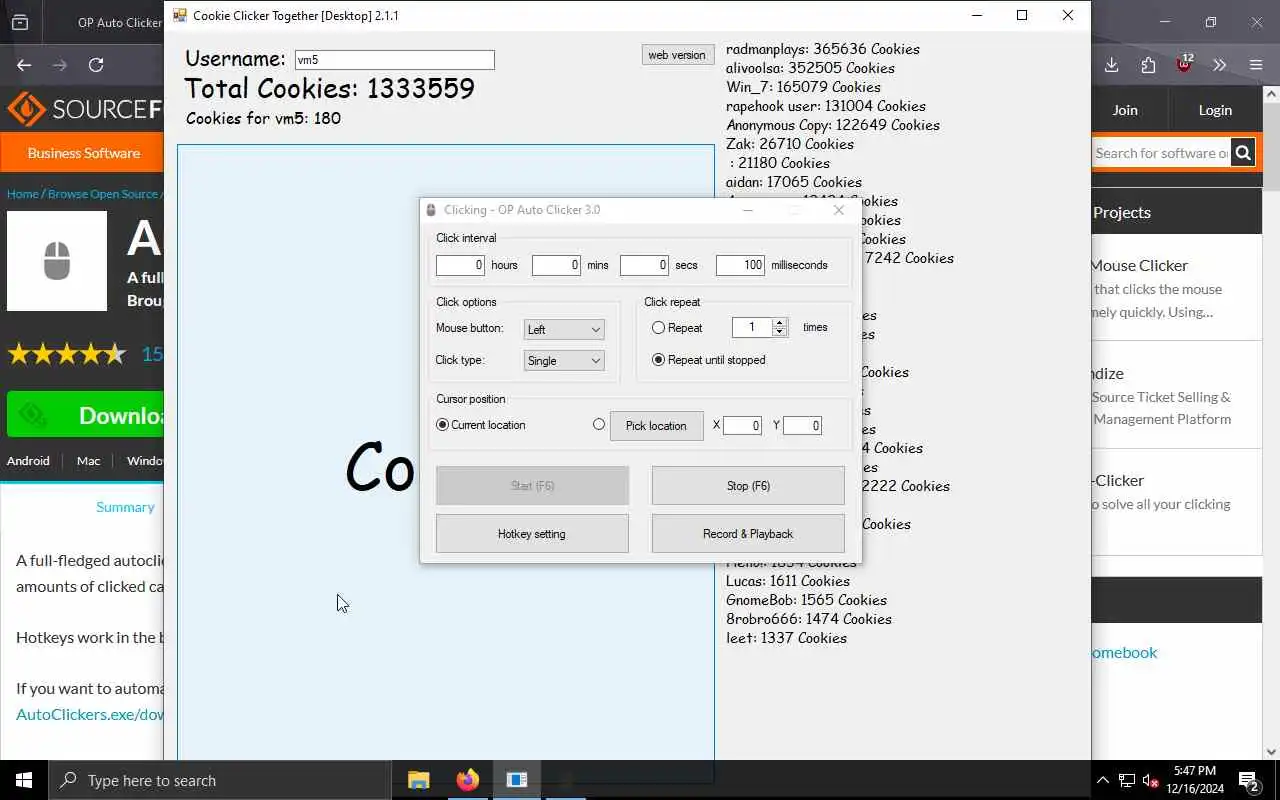Click the Pick location button

(656, 426)
